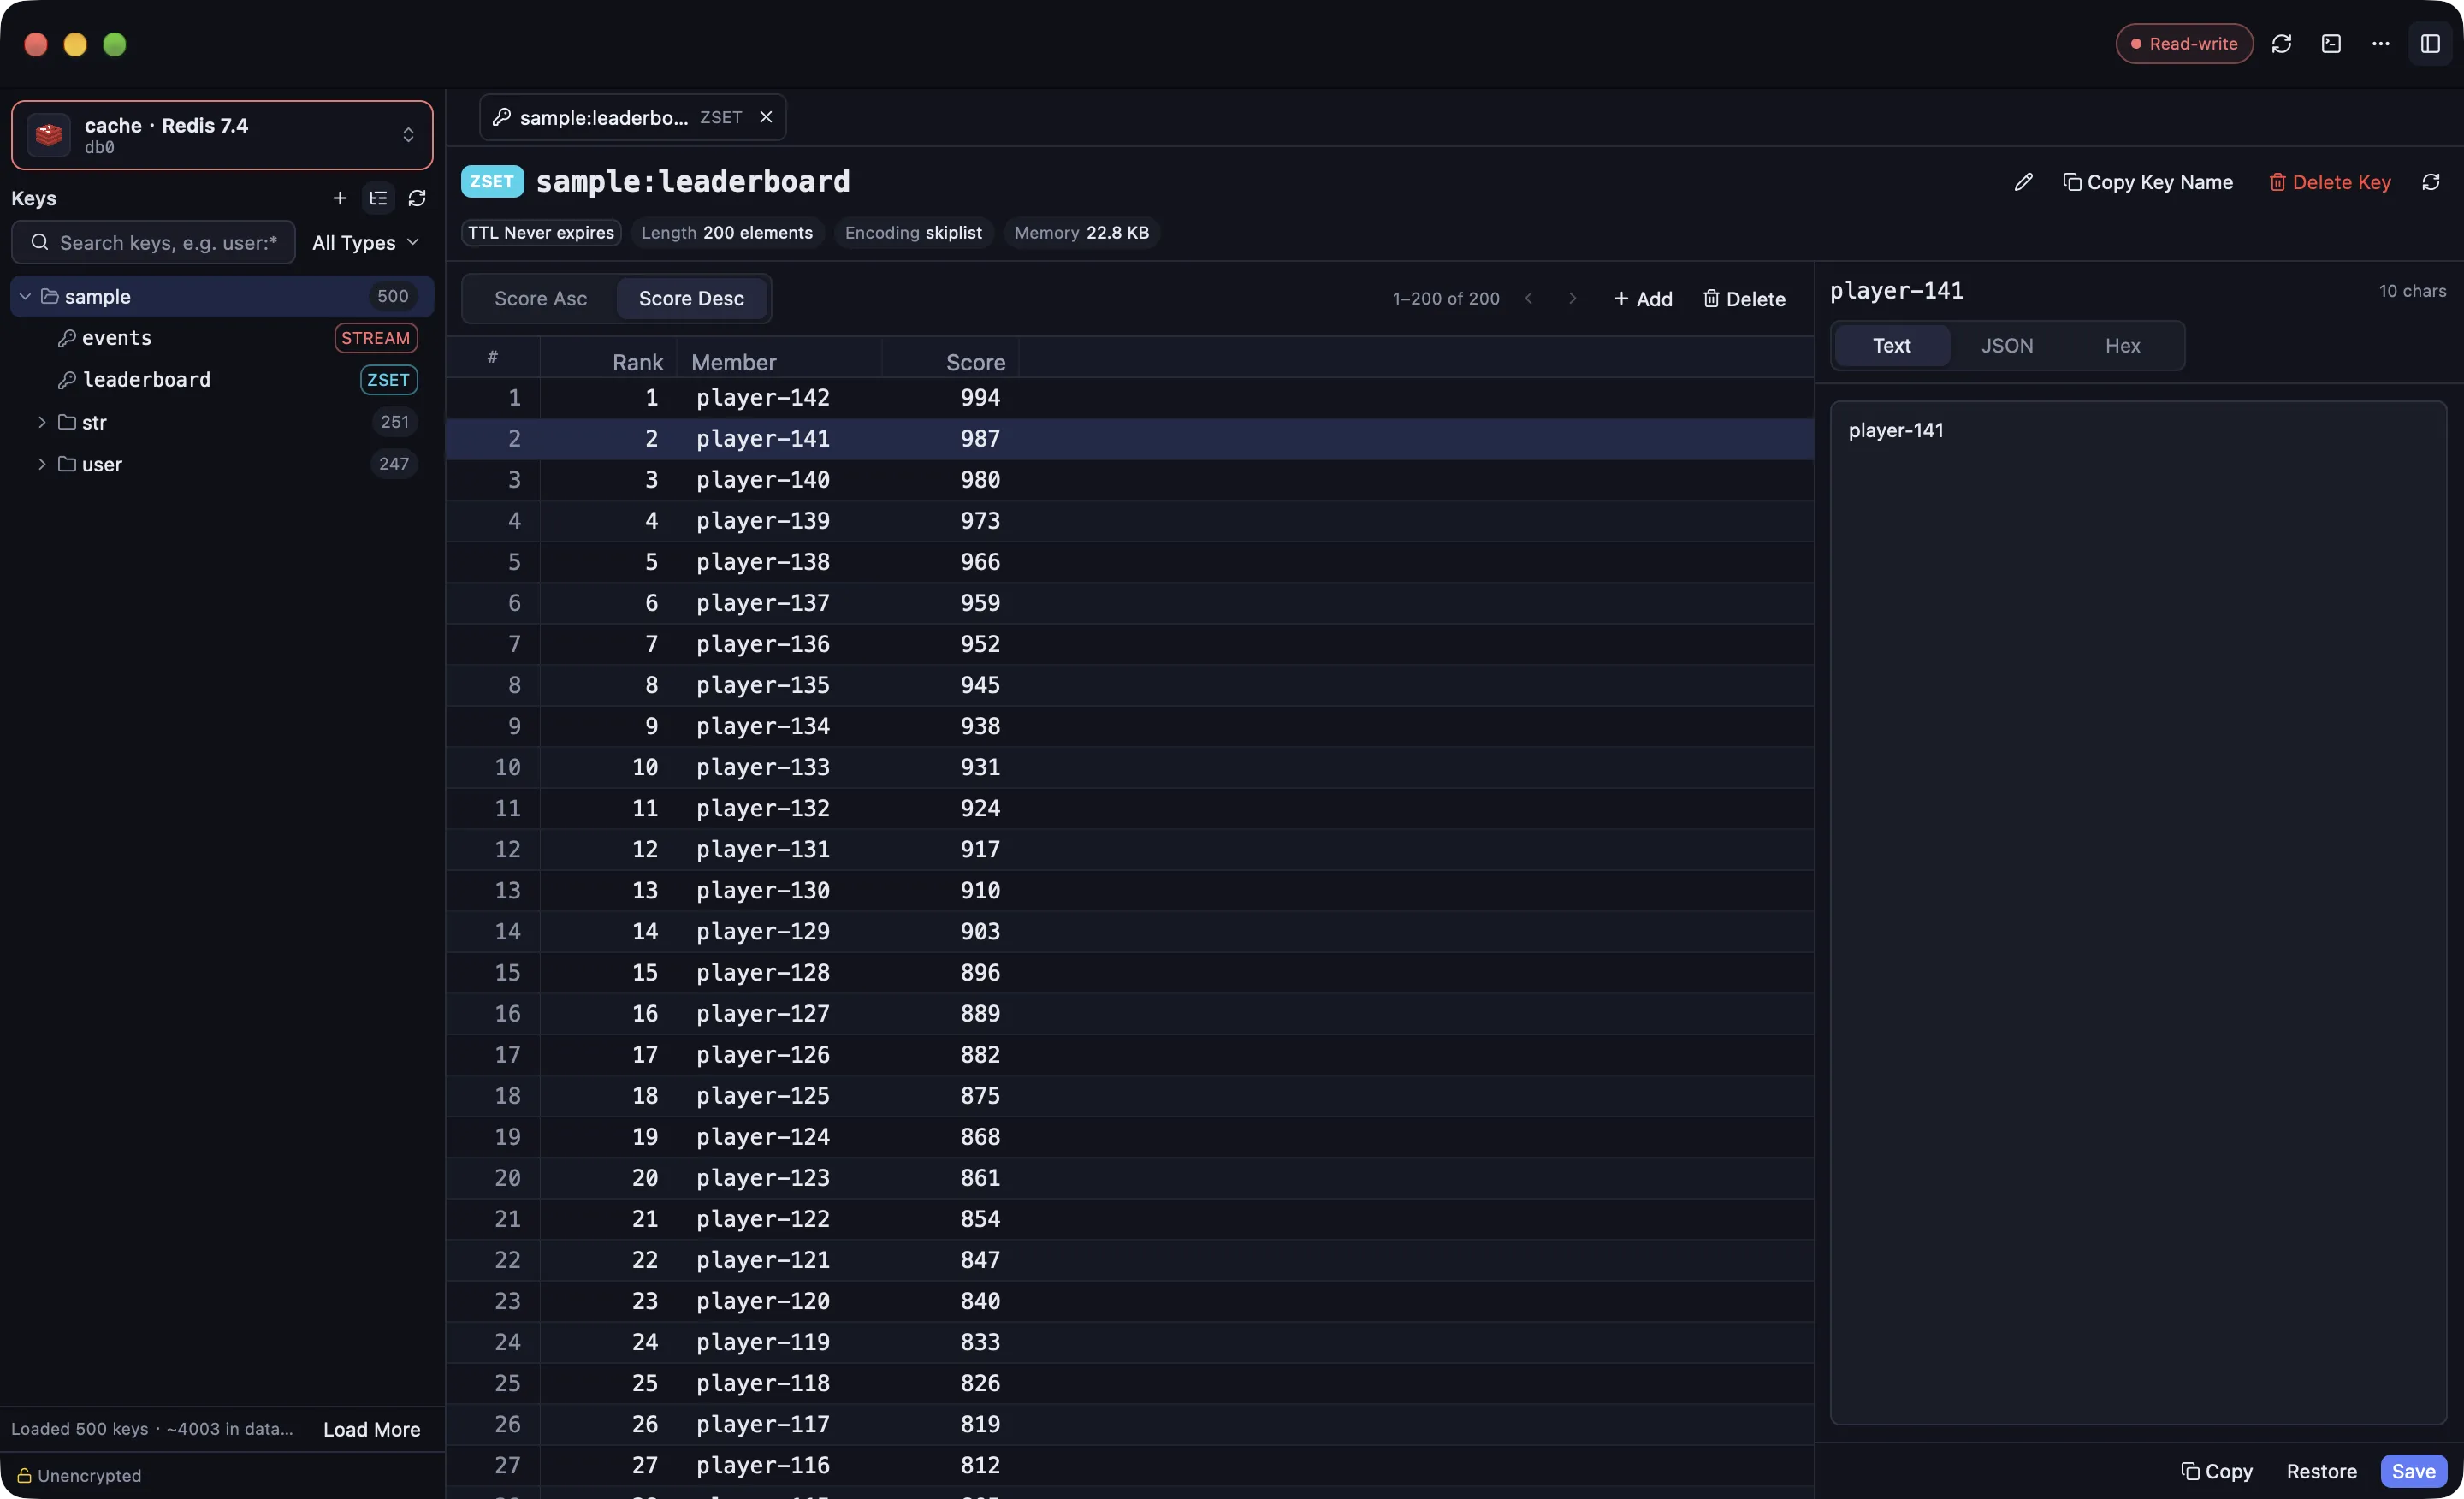Click the refresh connection icon in title bar
Viewport: 2464px width, 1499px height.
pyautogui.click(x=2281, y=44)
